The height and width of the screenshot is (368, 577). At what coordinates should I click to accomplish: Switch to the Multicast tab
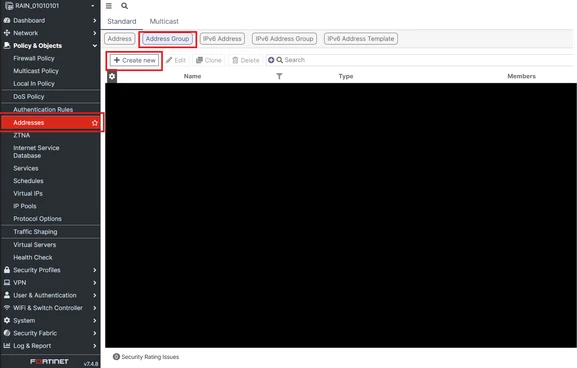click(x=164, y=21)
